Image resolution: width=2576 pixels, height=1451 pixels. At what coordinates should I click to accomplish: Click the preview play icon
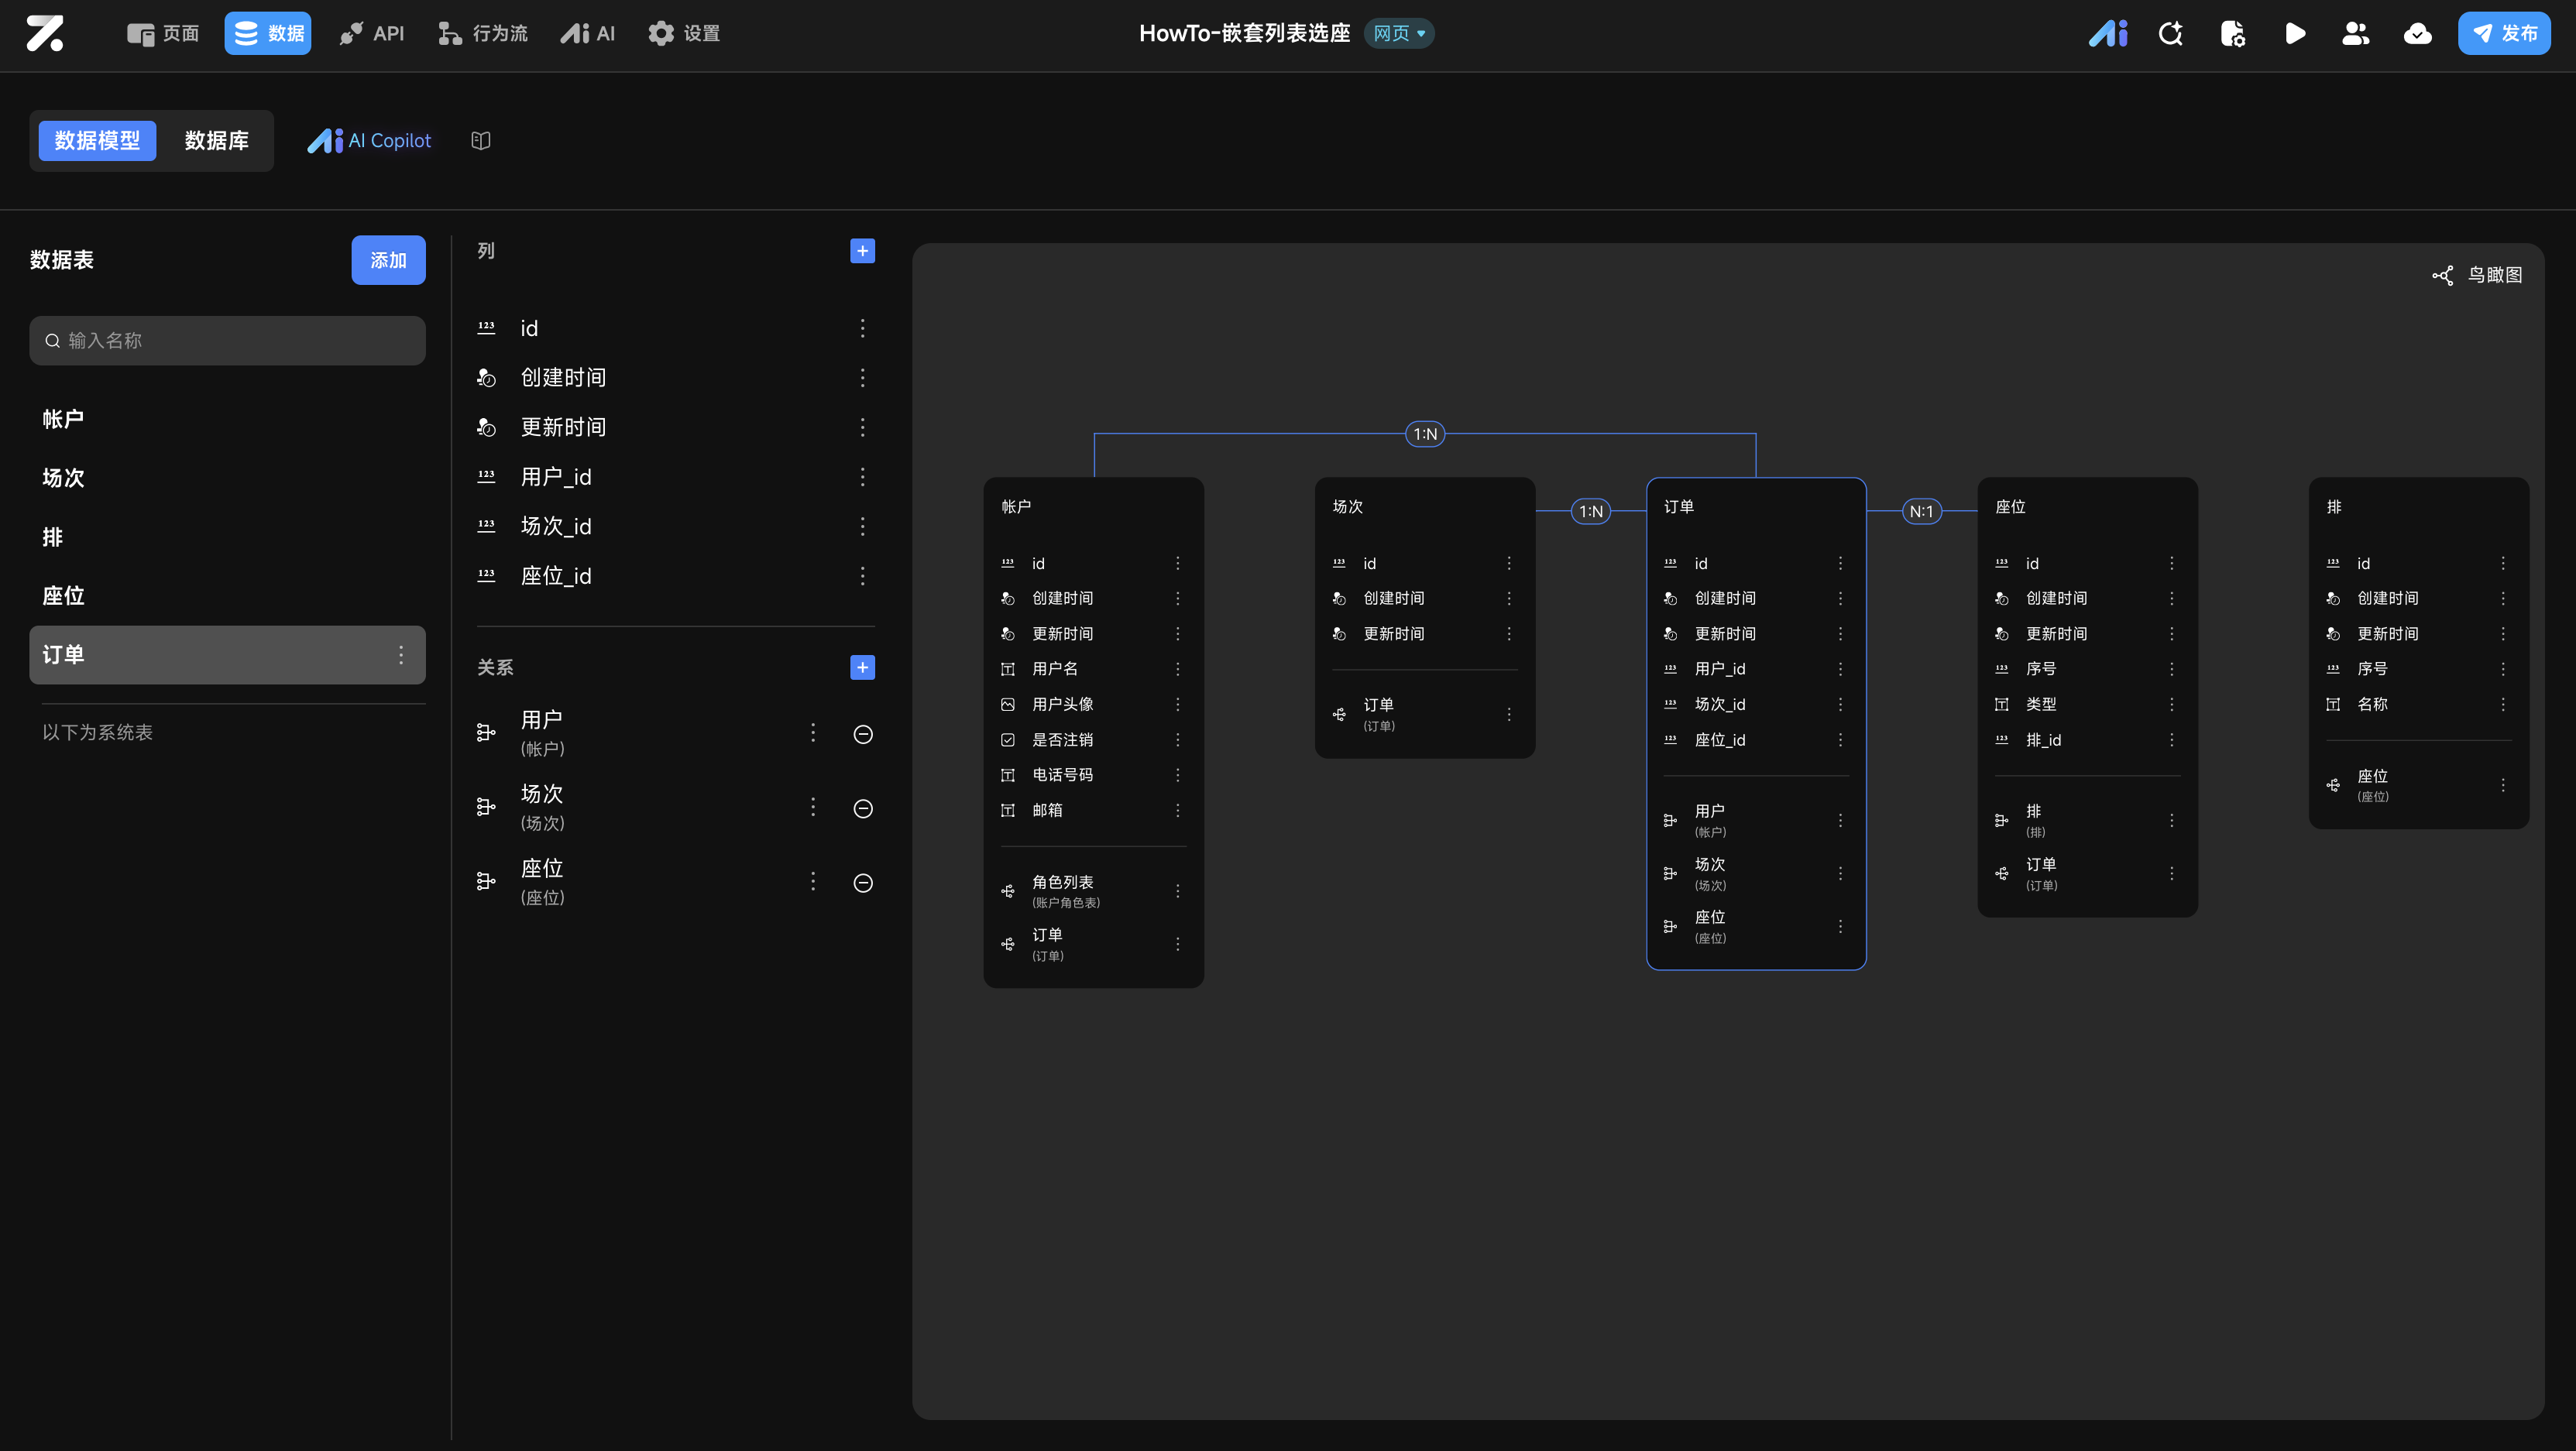tap(2294, 34)
